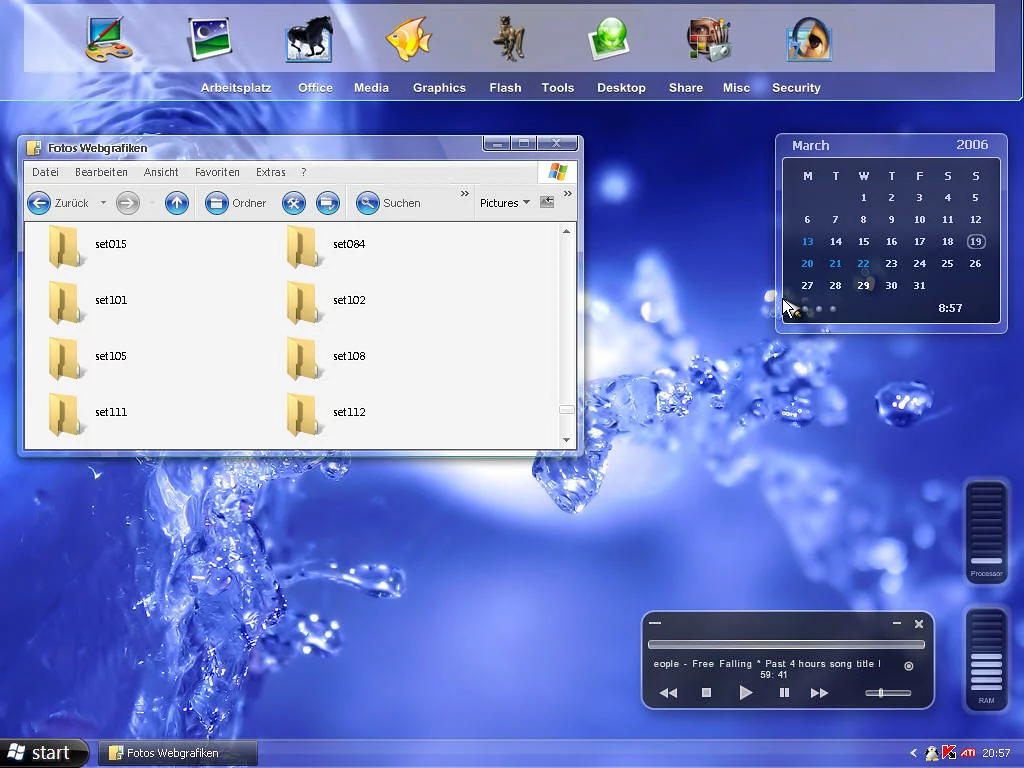Screen dimensions: 1024x768
Task: Click the Kaspersky red K tray icon
Action: [x=950, y=753]
